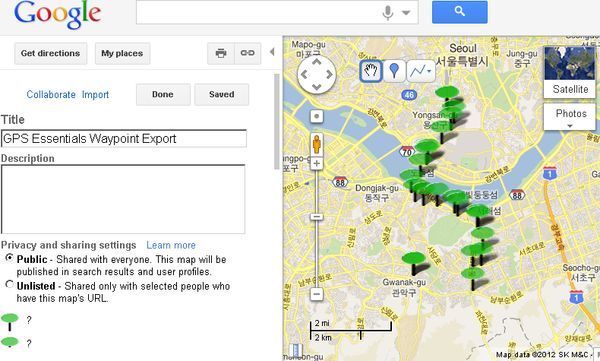Click the southernmost green waypoint marker
The width and height of the screenshot is (600, 361).
click(x=473, y=274)
